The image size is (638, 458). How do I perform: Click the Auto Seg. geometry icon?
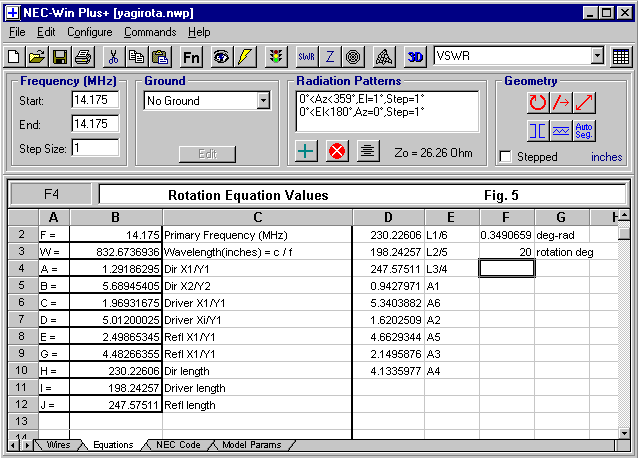[585, 130]
